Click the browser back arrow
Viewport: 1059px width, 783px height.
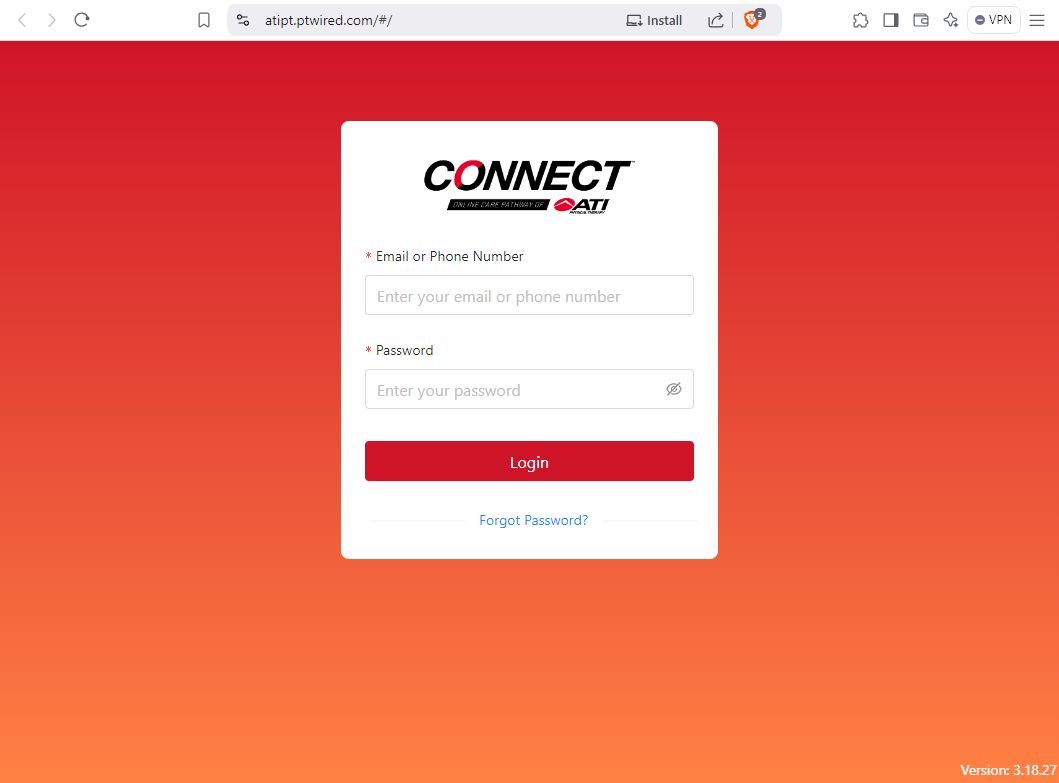point(22,20)
